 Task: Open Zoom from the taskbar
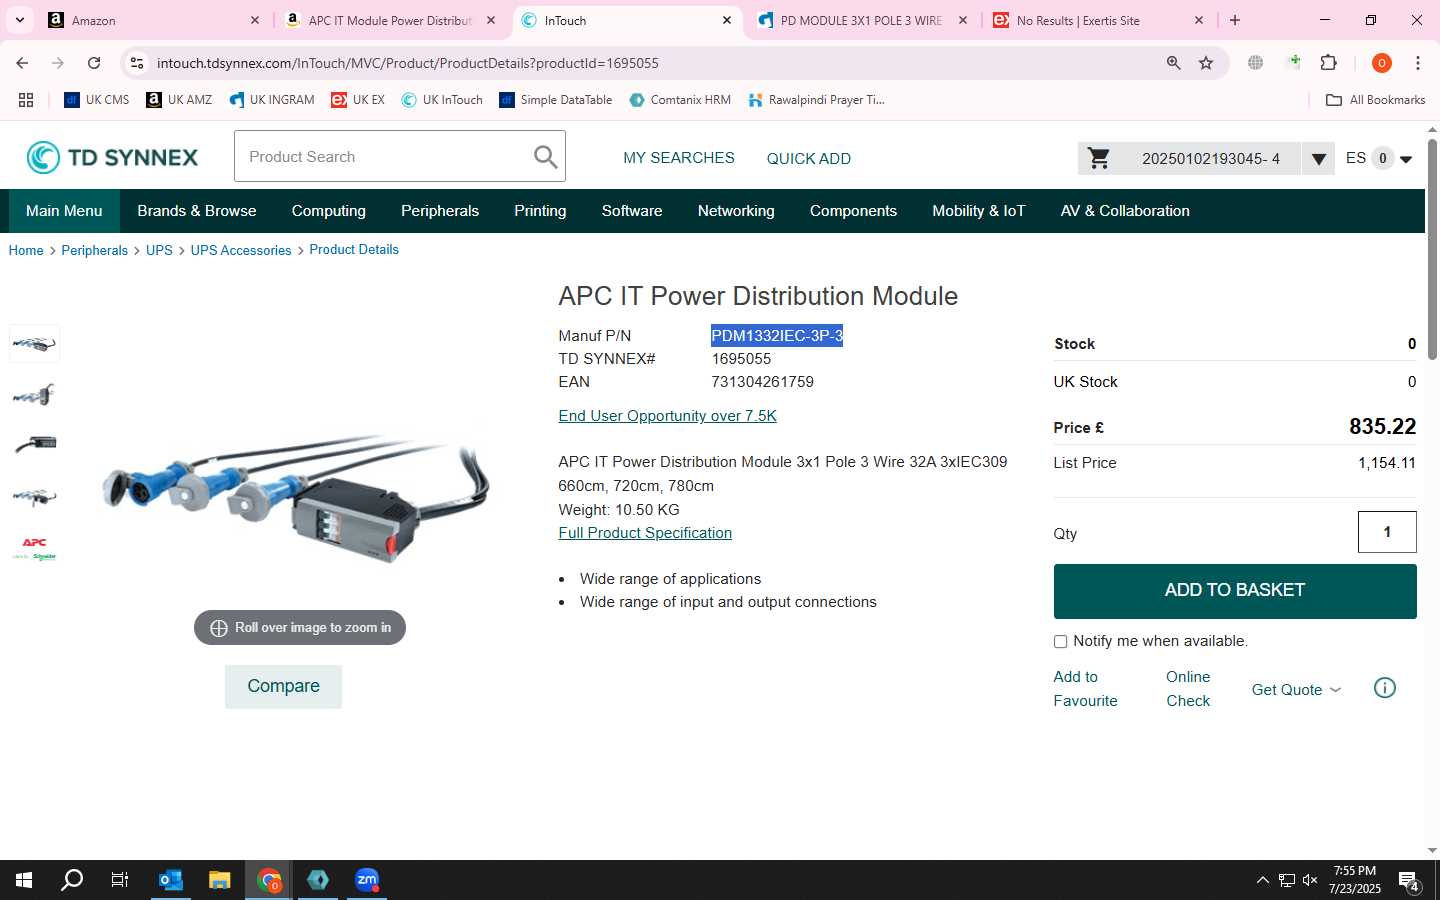coord(367,880)
